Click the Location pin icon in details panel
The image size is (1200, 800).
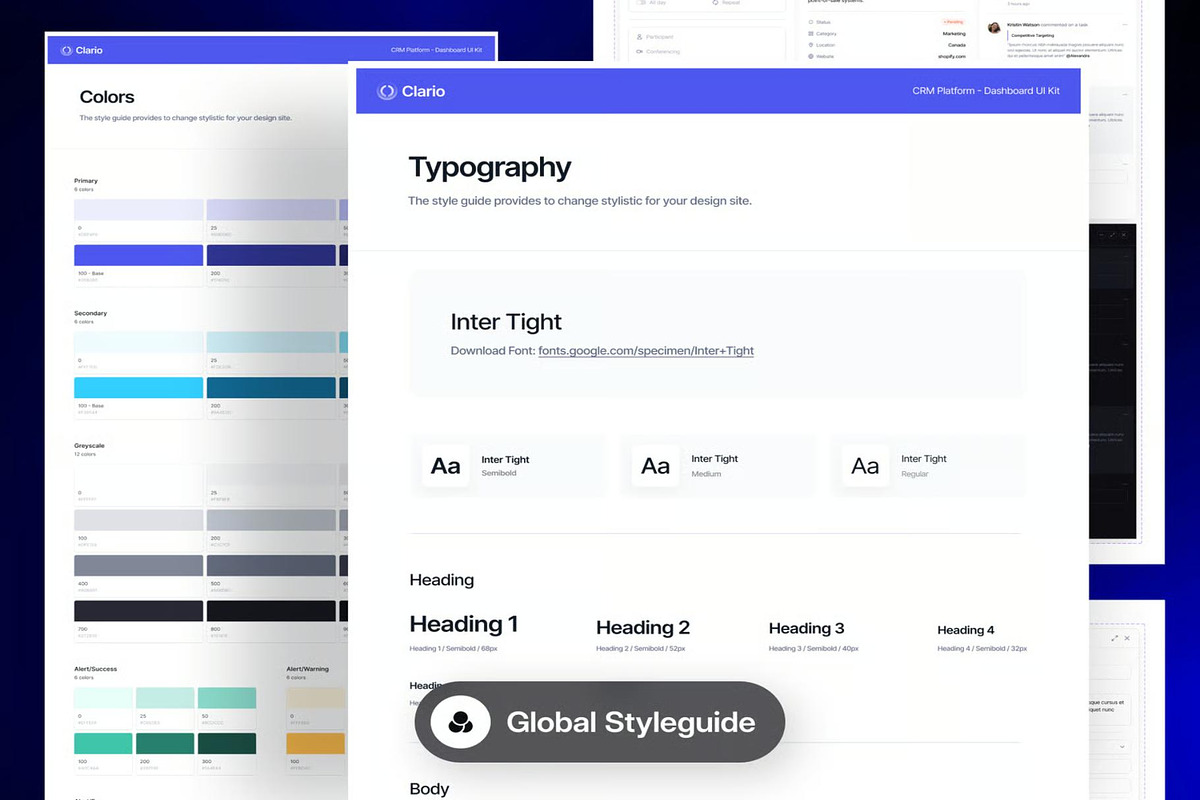click(x=810, y=45)
